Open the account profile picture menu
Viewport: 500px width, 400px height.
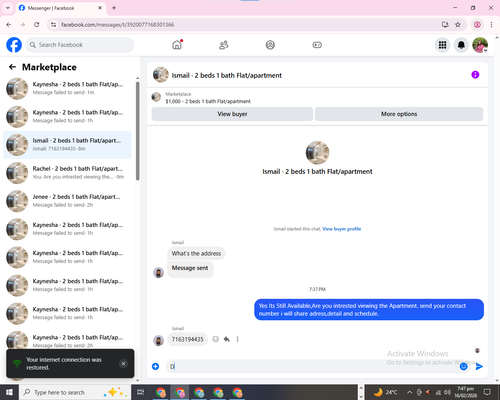[480, 45]
